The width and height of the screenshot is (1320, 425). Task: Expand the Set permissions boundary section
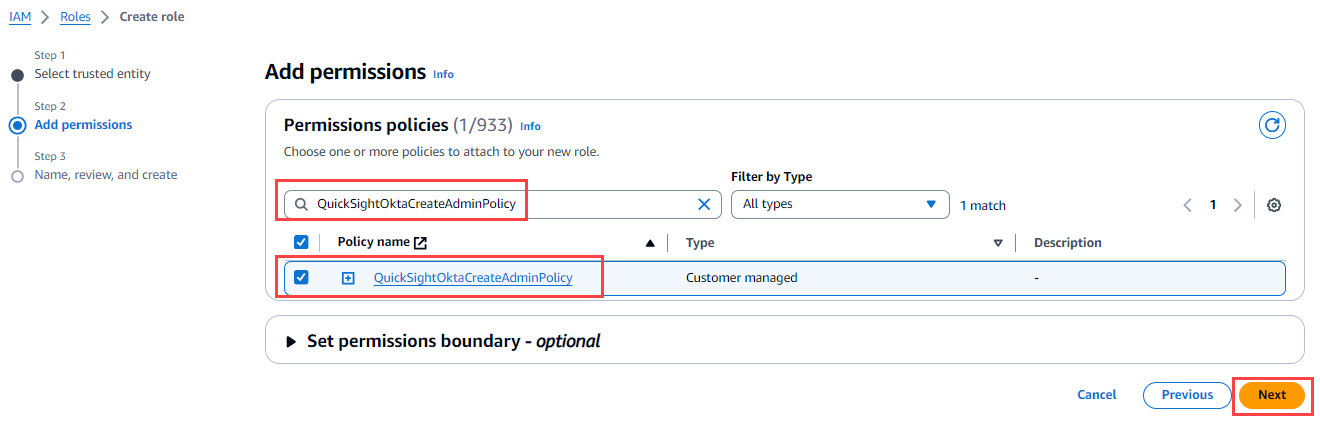(x=292, y=341)
